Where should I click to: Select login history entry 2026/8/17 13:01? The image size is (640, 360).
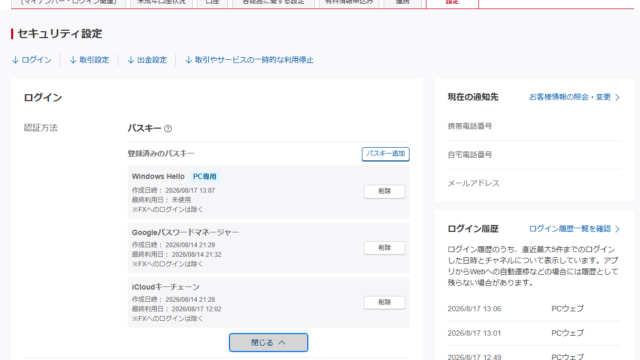coord(534,333)
